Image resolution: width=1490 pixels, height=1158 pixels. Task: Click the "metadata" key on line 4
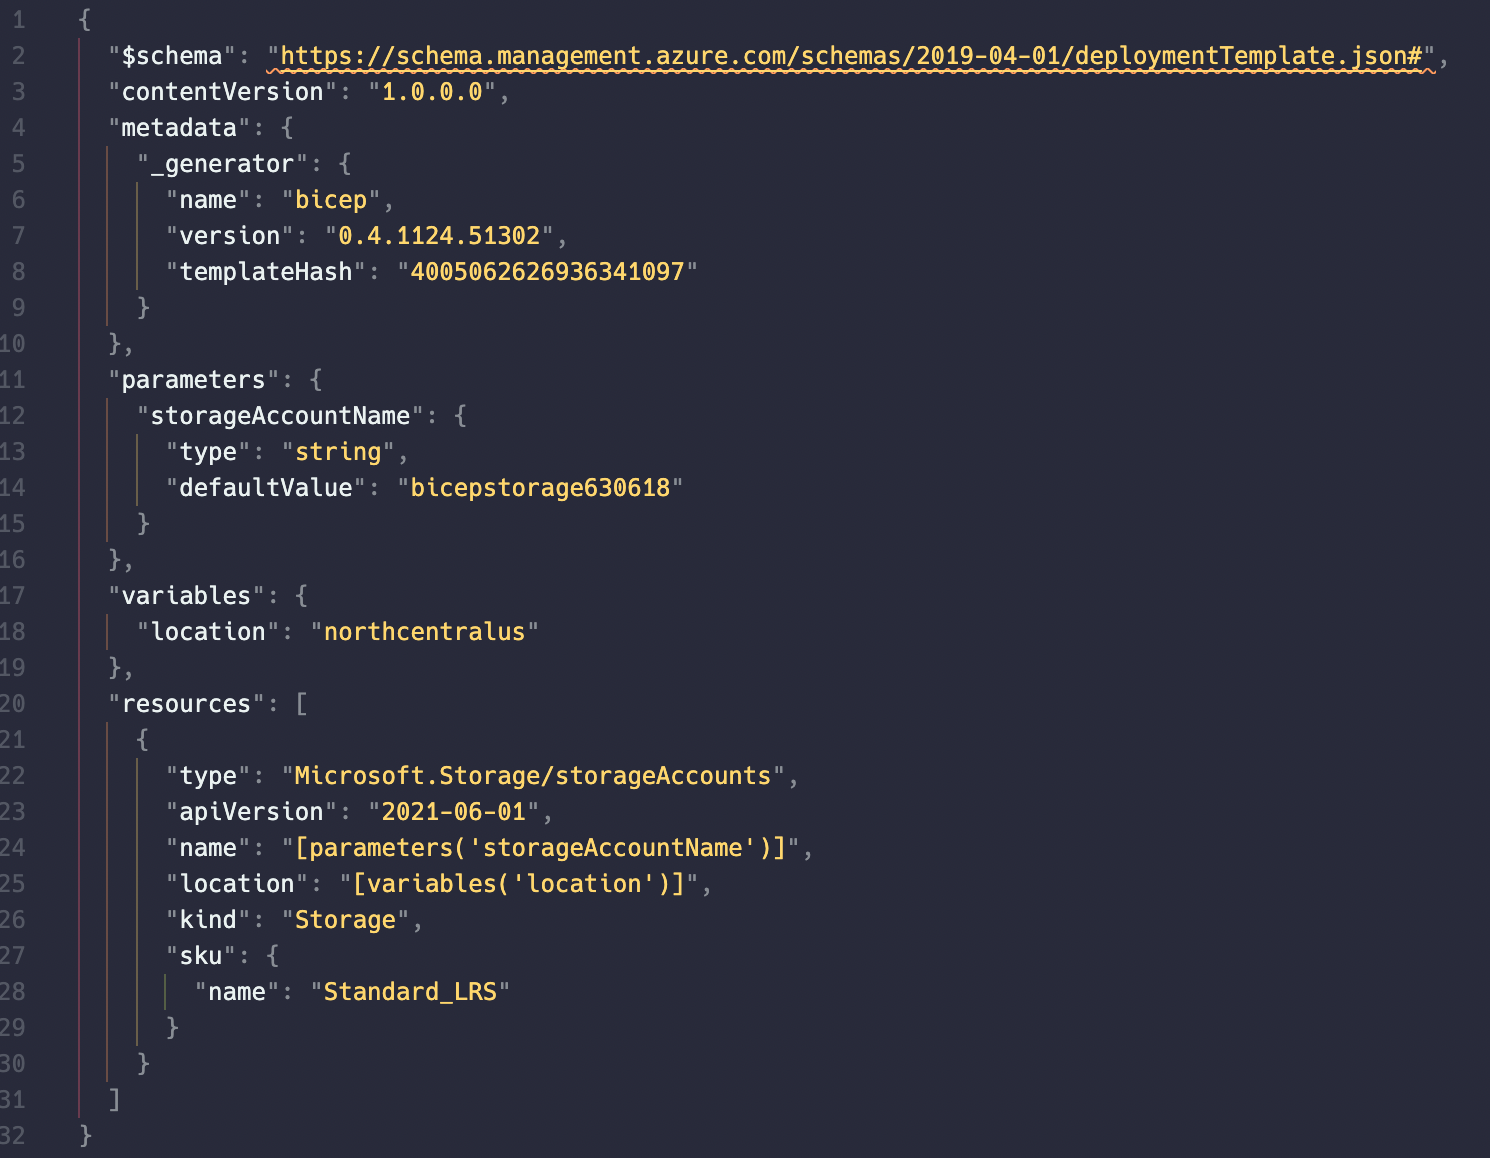179,128
